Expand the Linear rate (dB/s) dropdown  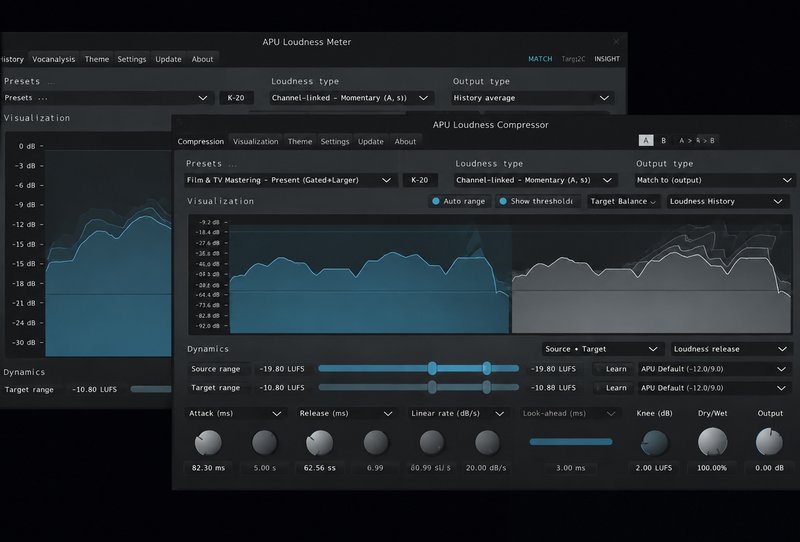(458, 413)
